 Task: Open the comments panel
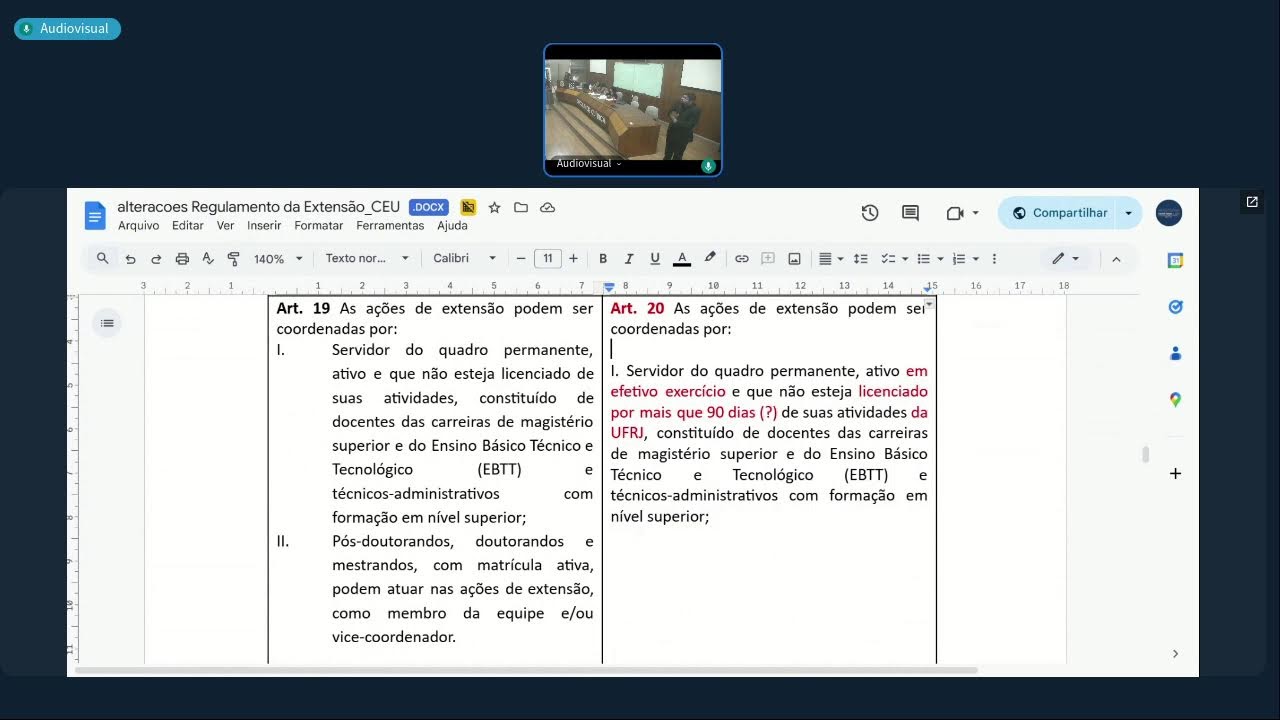tap(910, 213)
